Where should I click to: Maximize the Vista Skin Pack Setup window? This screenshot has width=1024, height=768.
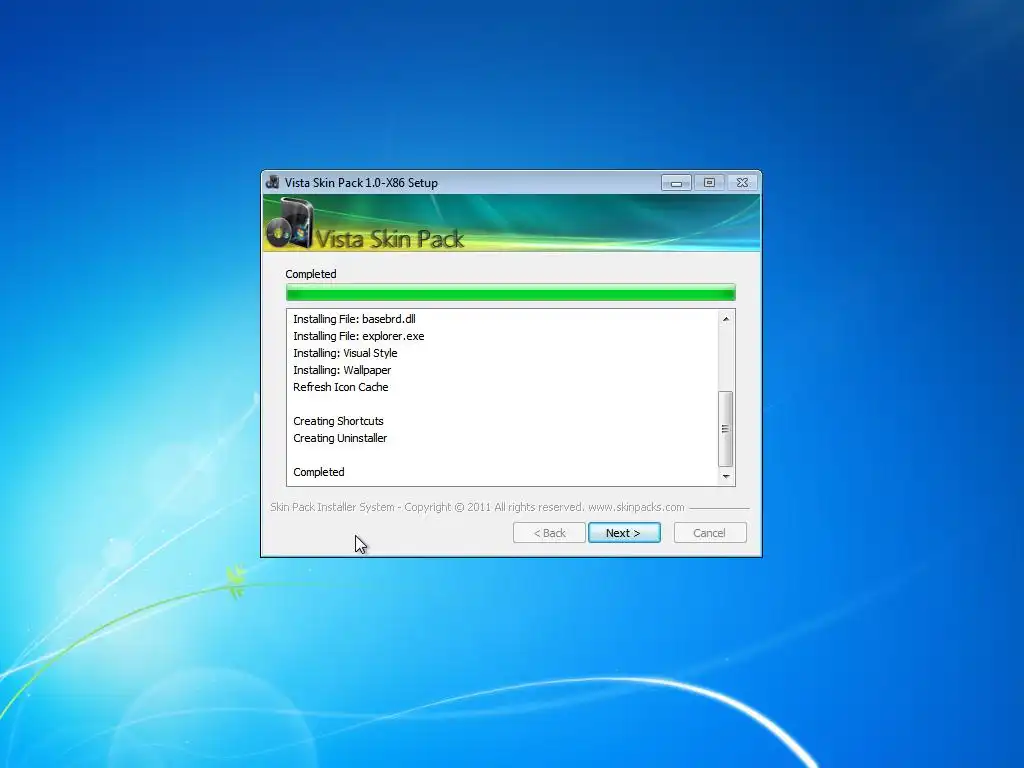click(709, 183)
